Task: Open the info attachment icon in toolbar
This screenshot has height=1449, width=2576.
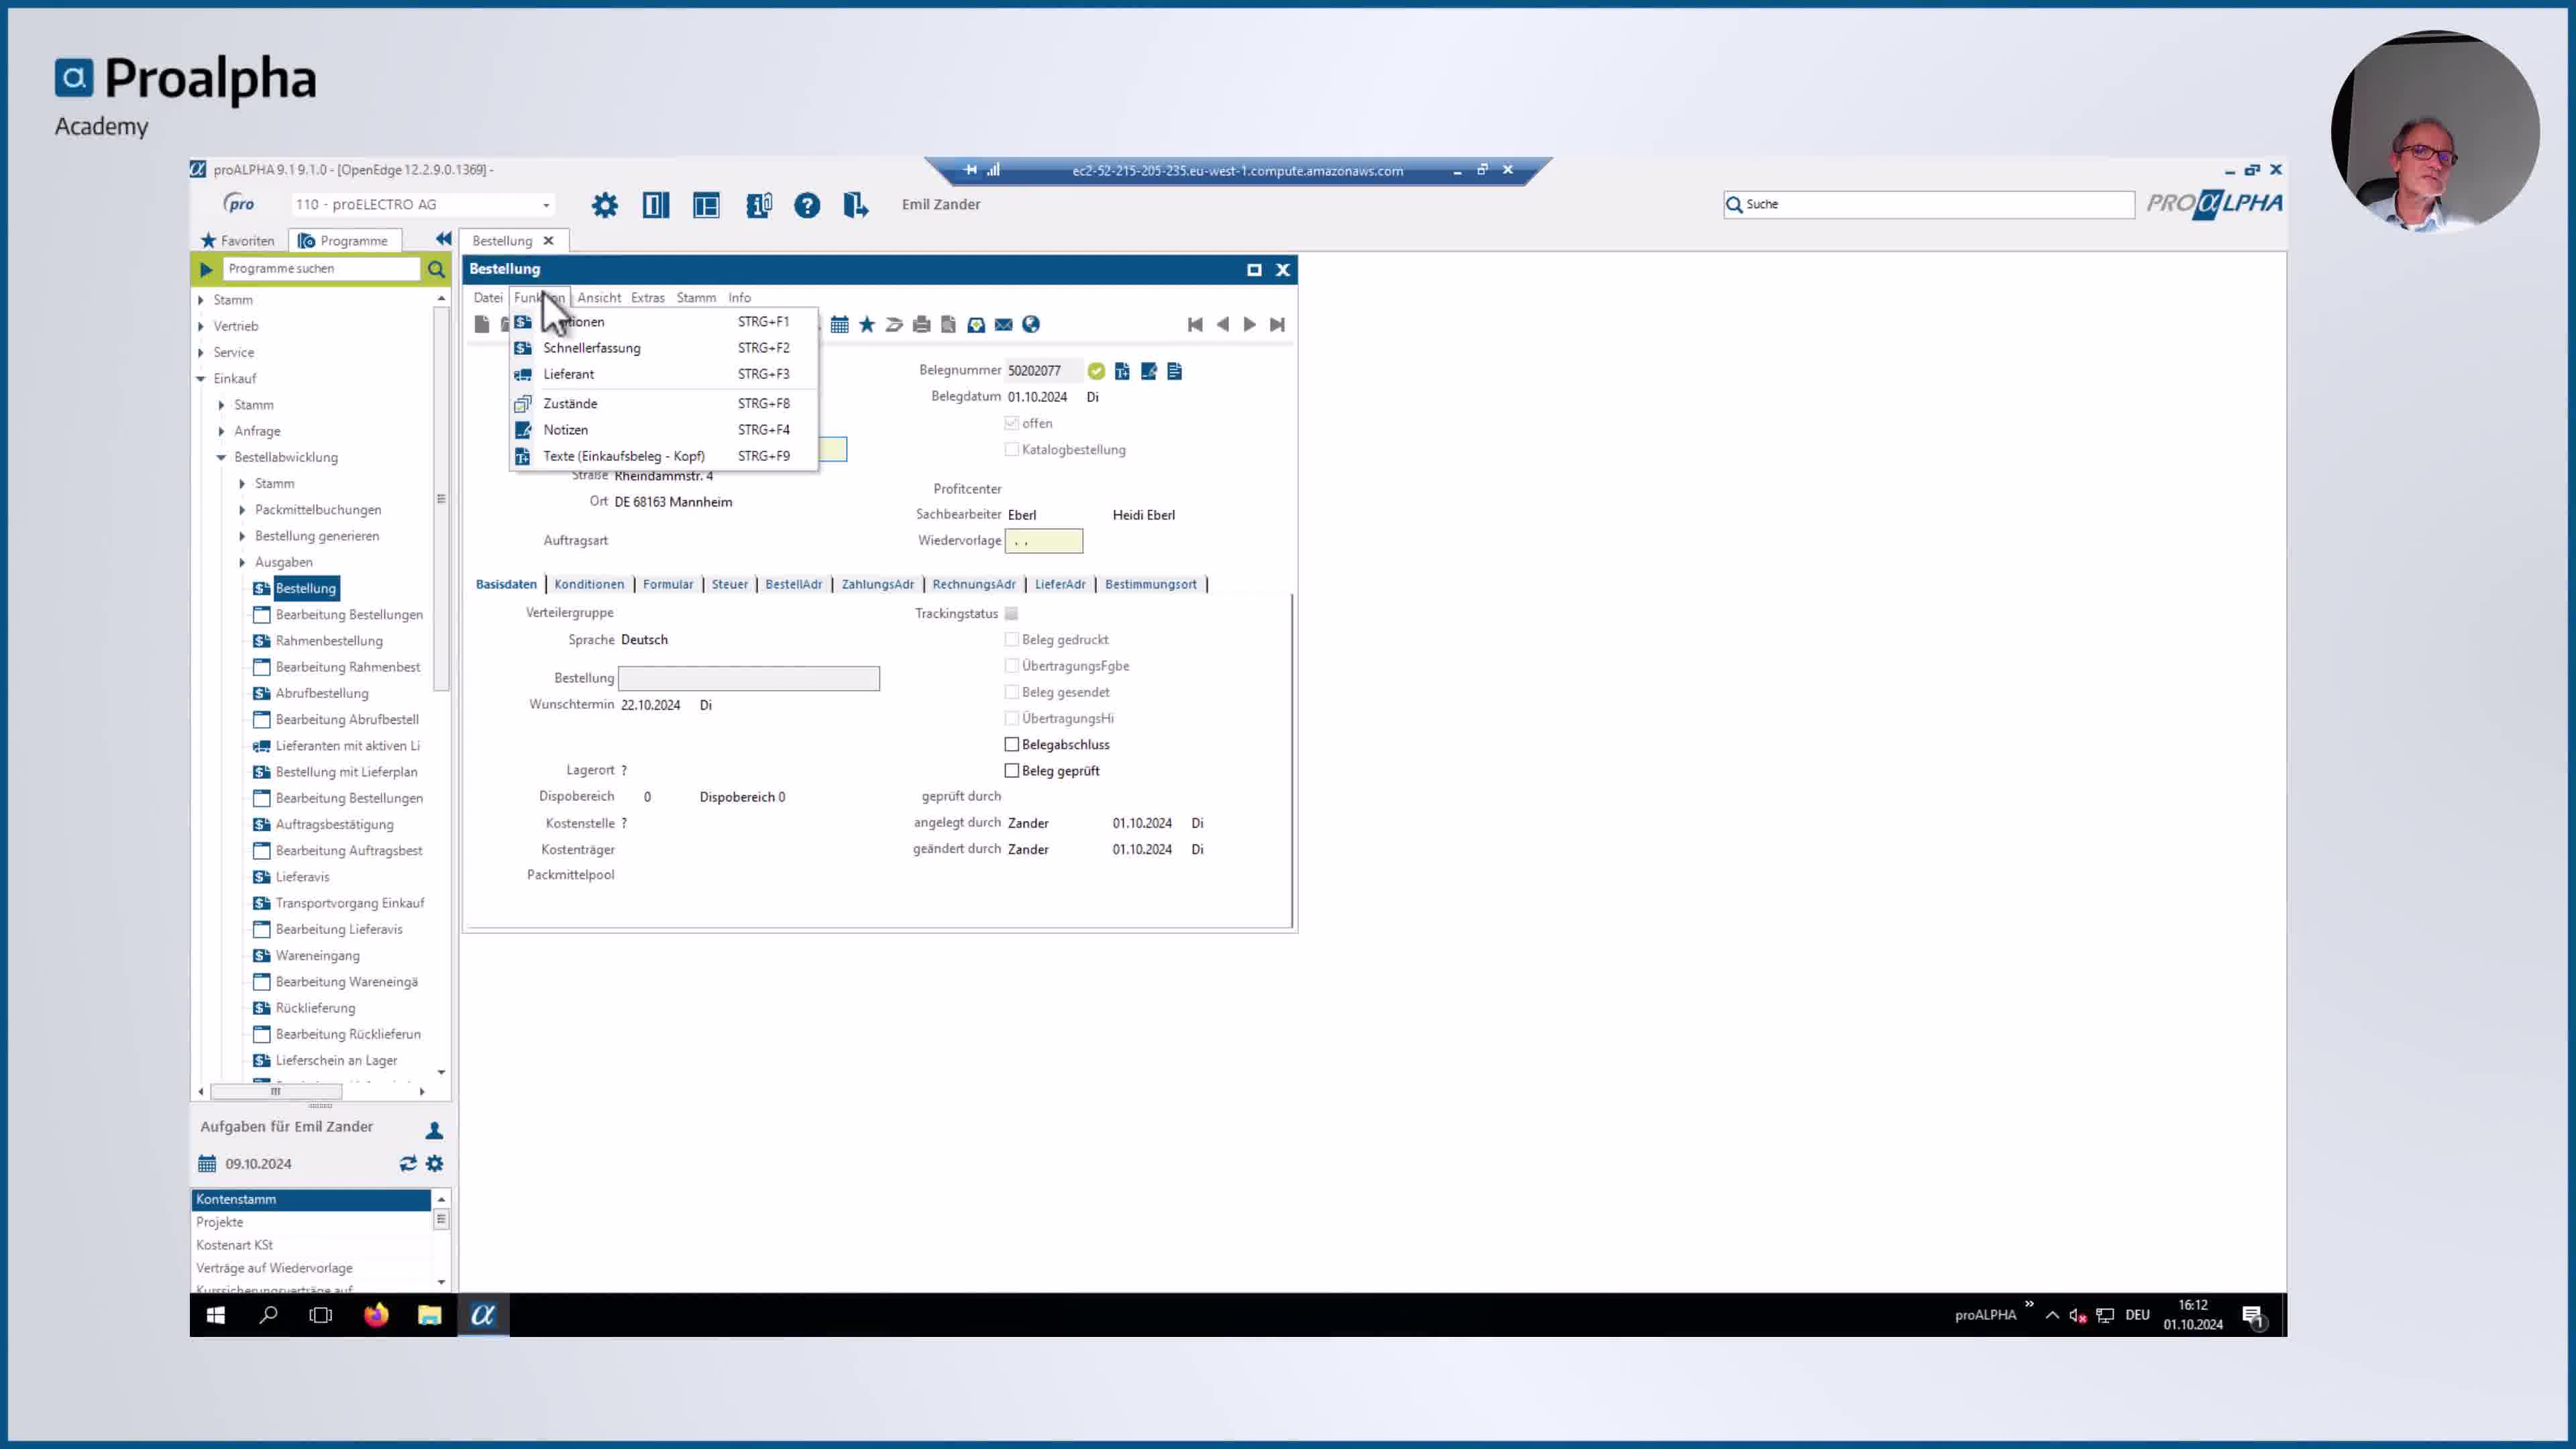Action: tap(758, 205)
